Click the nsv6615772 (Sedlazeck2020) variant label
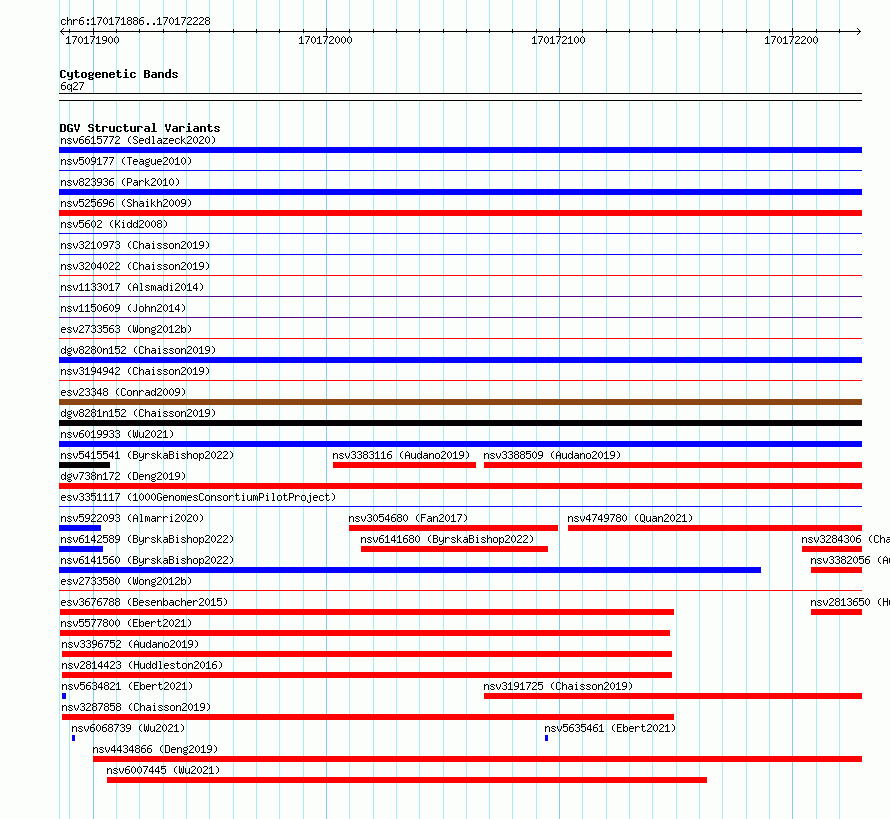The height and width of the screenshot is (819, 890). point(138,140)
